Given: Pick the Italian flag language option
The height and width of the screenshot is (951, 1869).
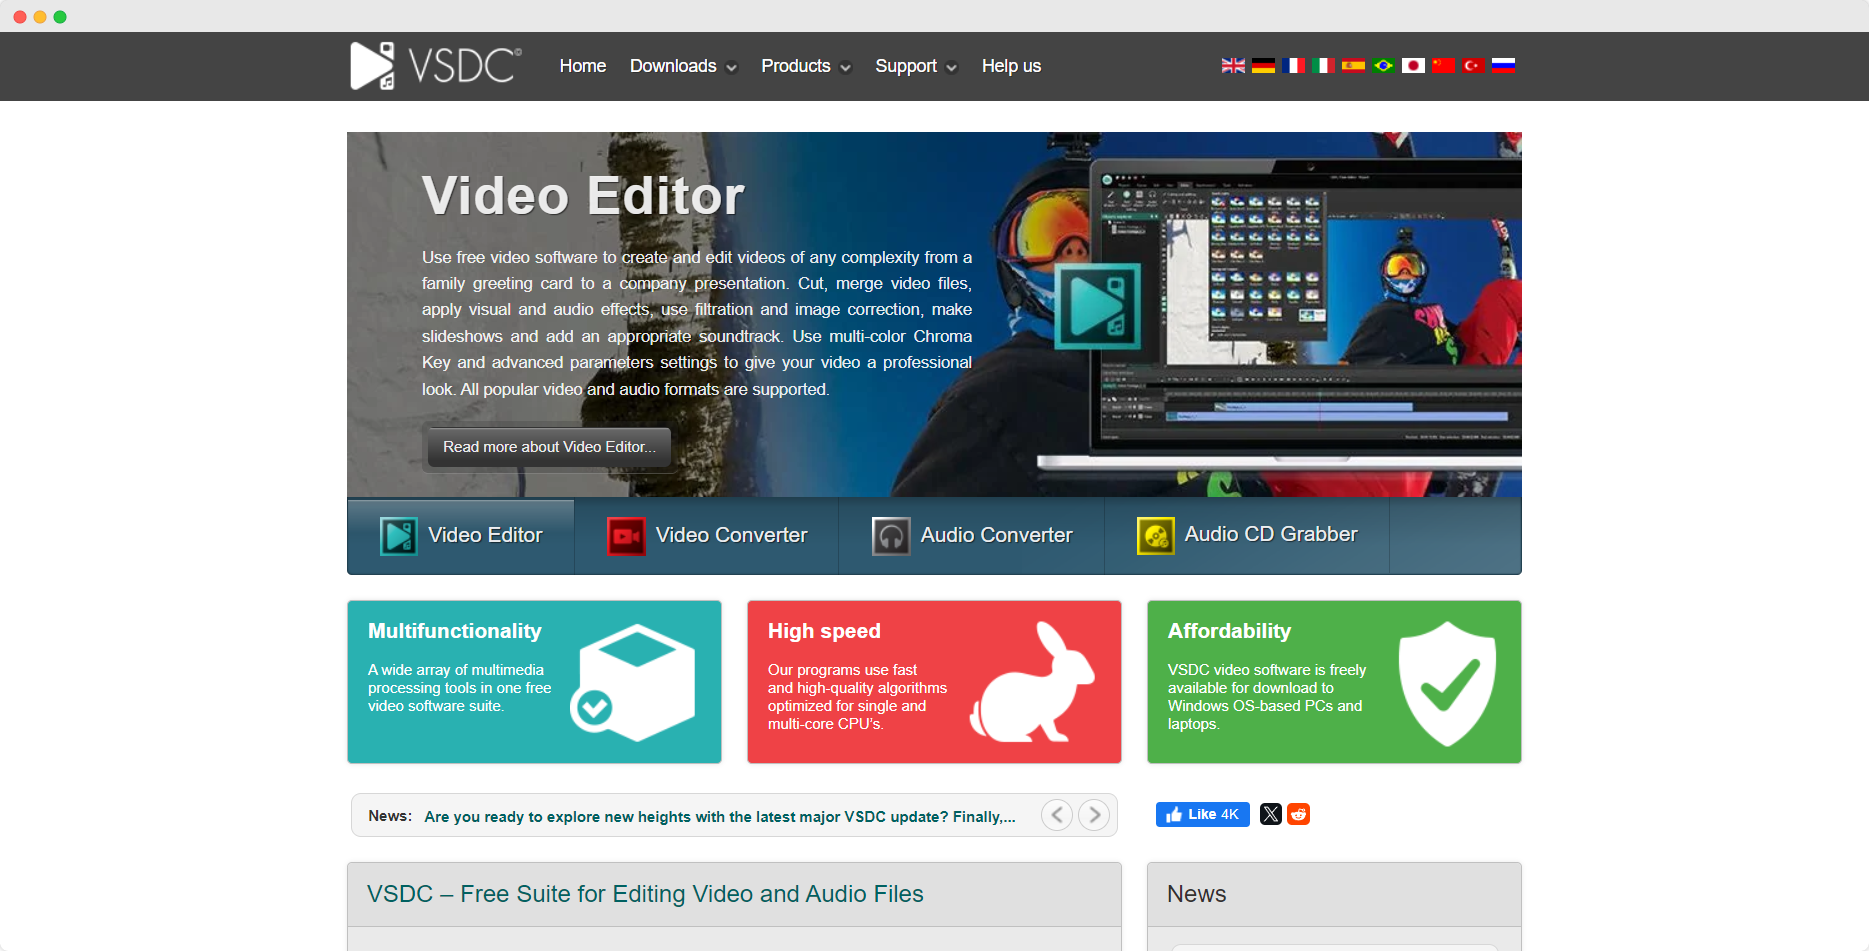Looking at the screenshot, I should 1323,66.
